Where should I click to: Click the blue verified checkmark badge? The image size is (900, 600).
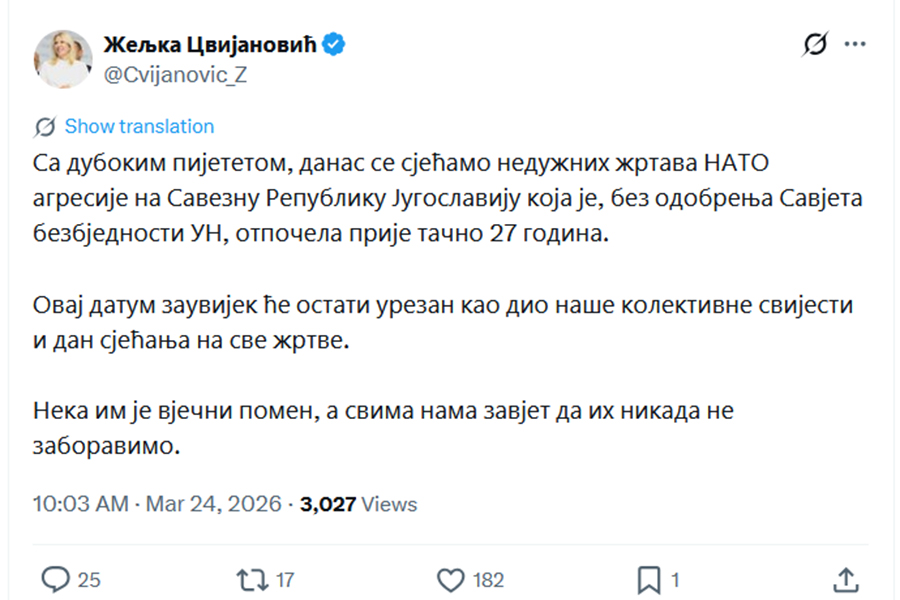335,43
